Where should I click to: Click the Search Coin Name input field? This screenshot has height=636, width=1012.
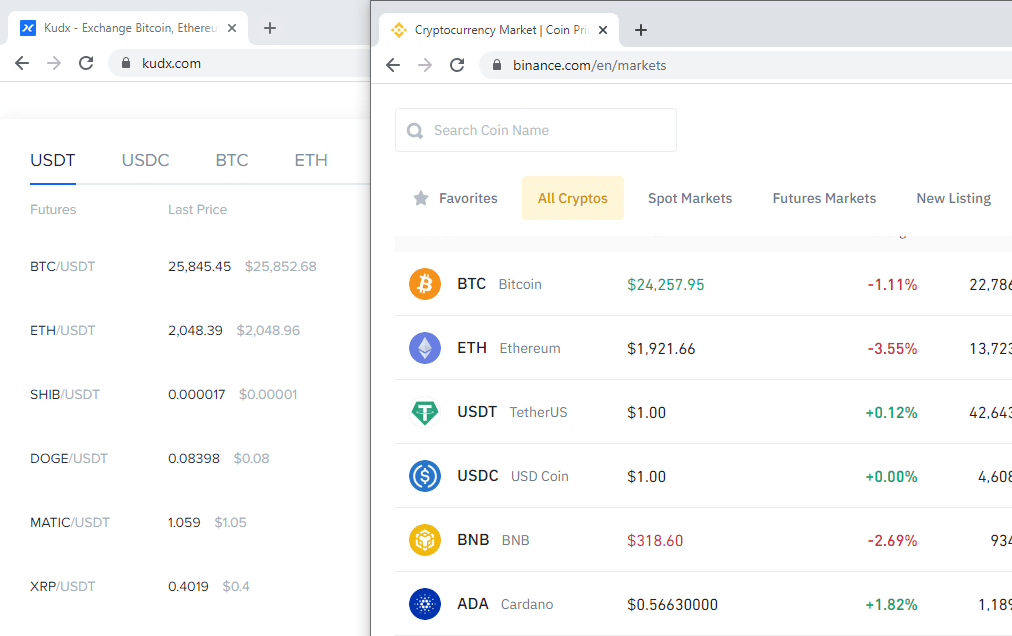[x=535, y=130]
